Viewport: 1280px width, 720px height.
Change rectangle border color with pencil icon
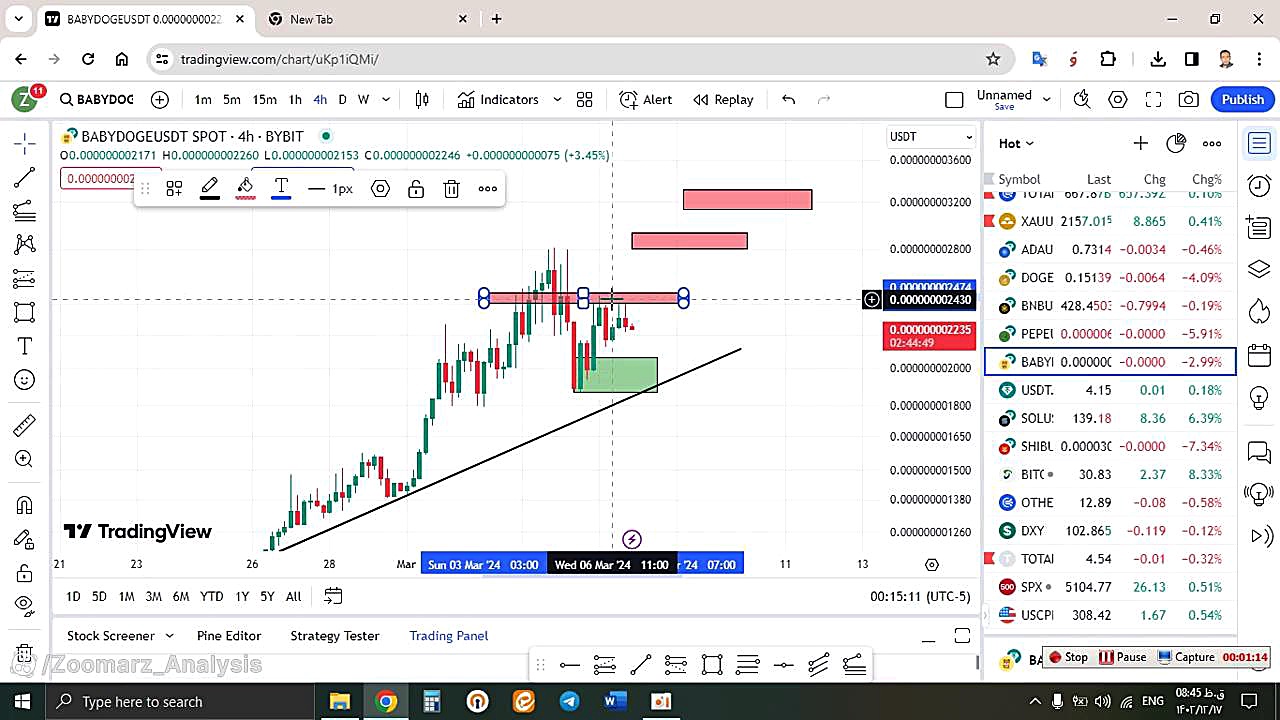click(209, 188)
